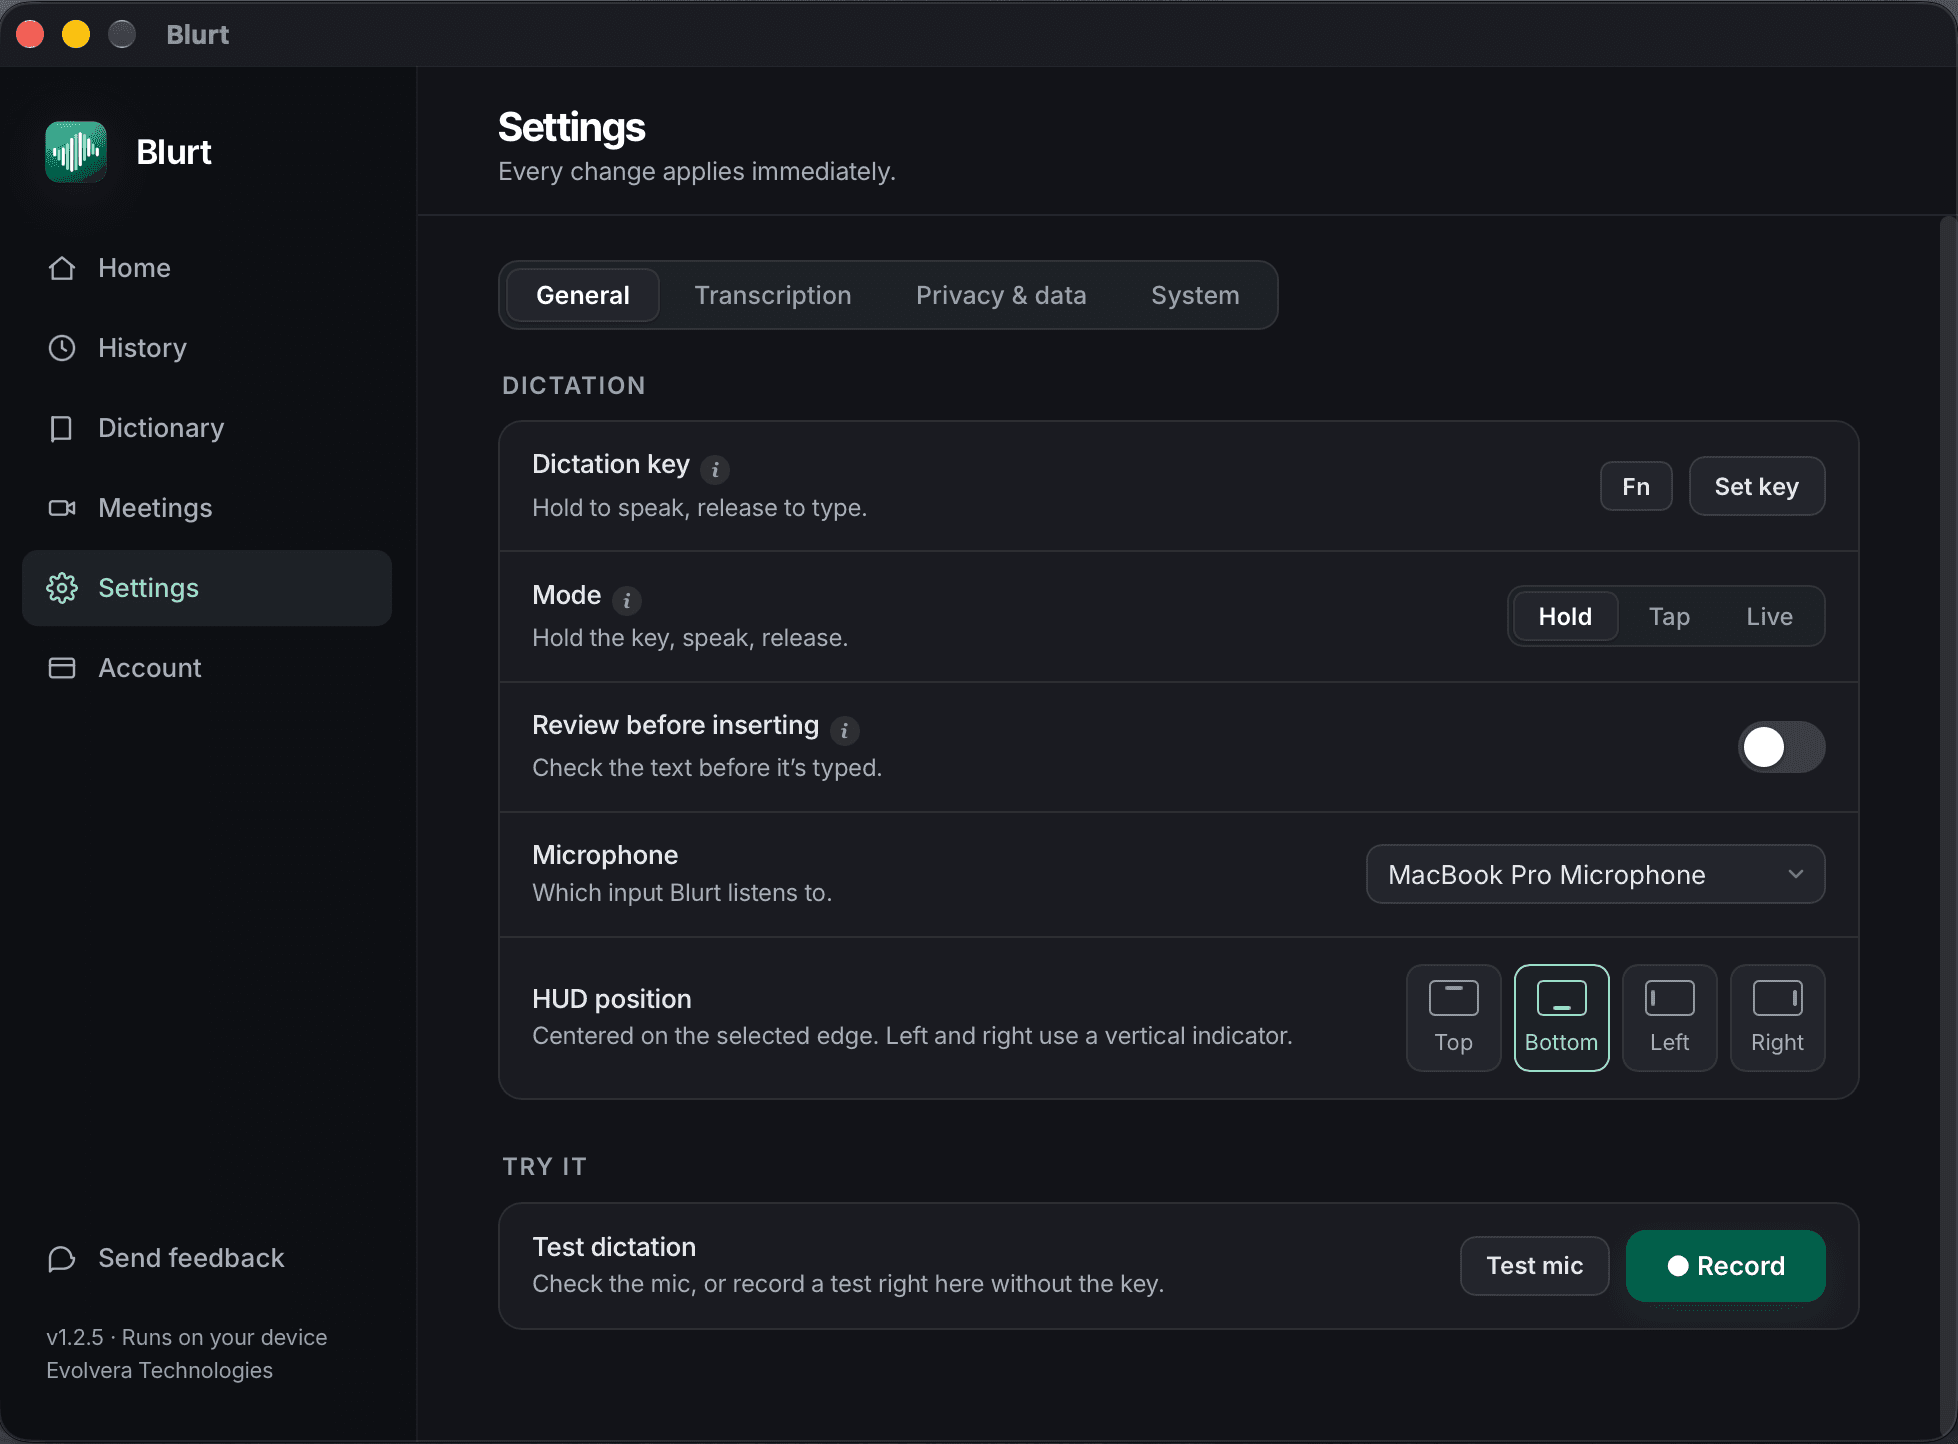Click the 'TRY IT' section heading
This screenshot has height=1444, width=1958.
(545, 1166)
